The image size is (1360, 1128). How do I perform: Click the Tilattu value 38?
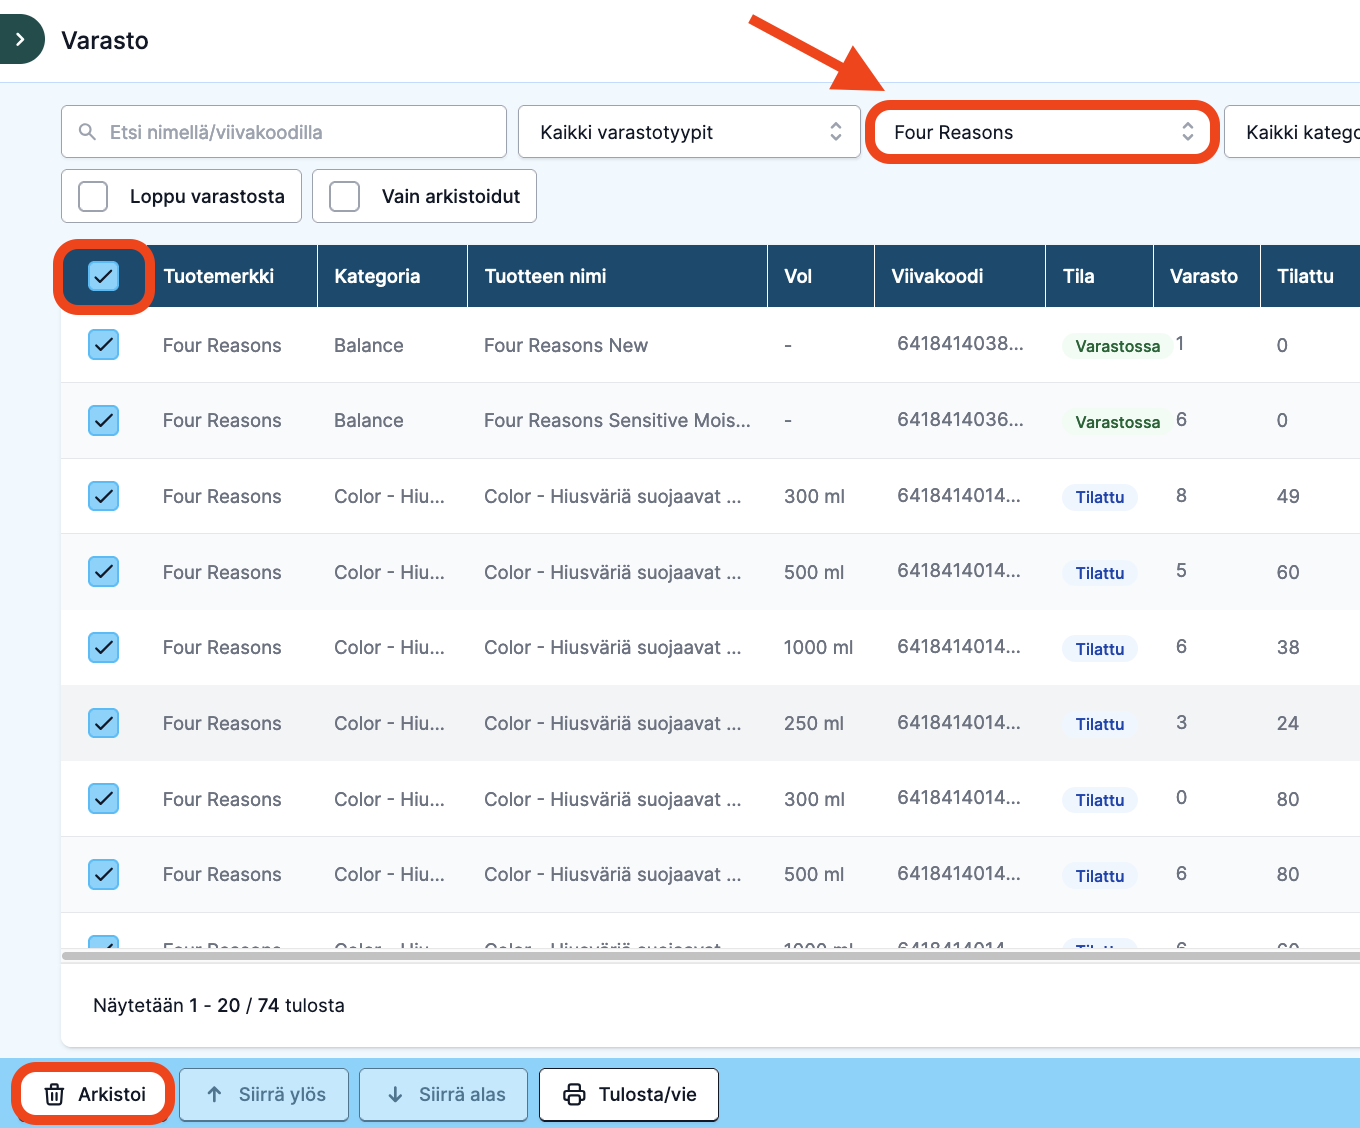pos(1288,647)
